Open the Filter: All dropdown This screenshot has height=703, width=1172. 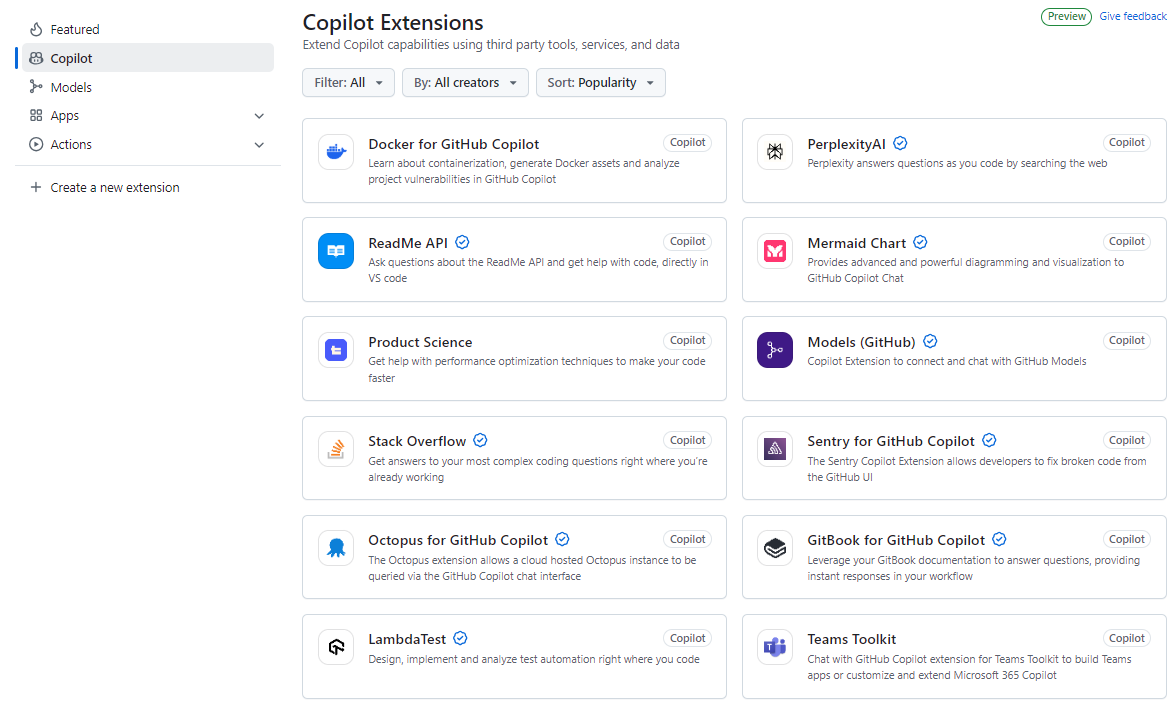[x=348, y=83]
